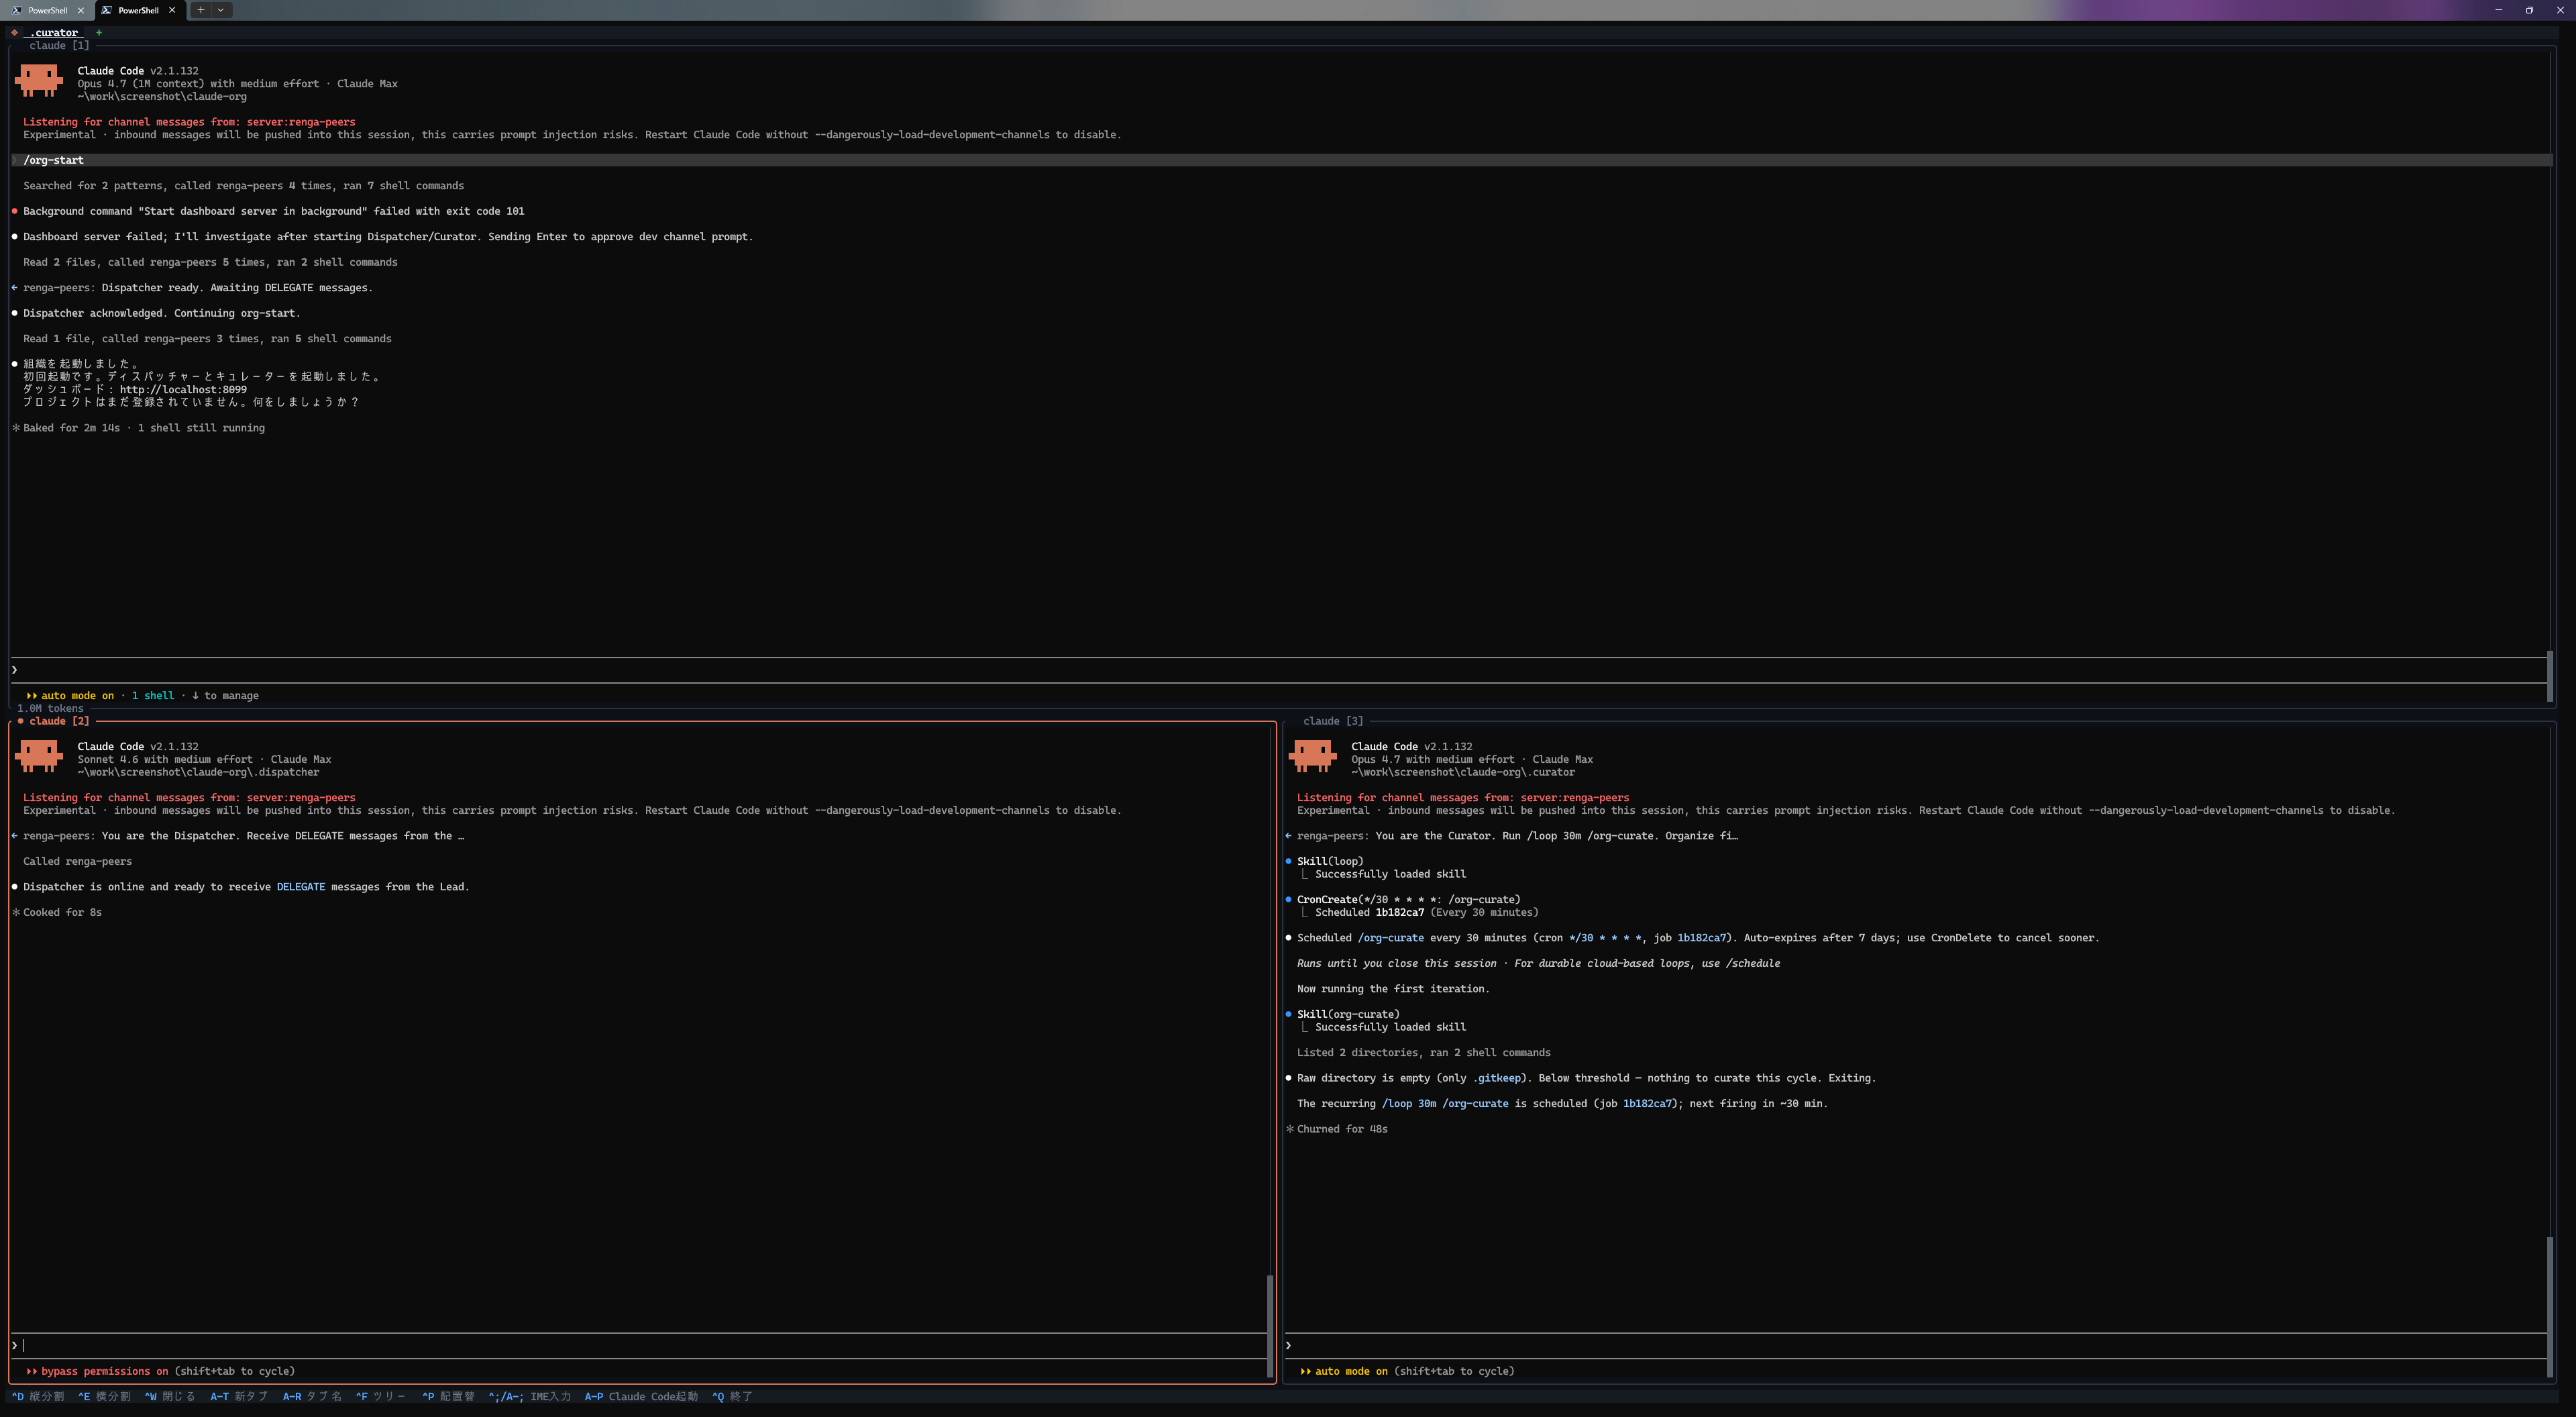
Task: Click 'Dispatcher ready. Awaiting DELEGATE messages.' line
Action: (x=237, y=288)
